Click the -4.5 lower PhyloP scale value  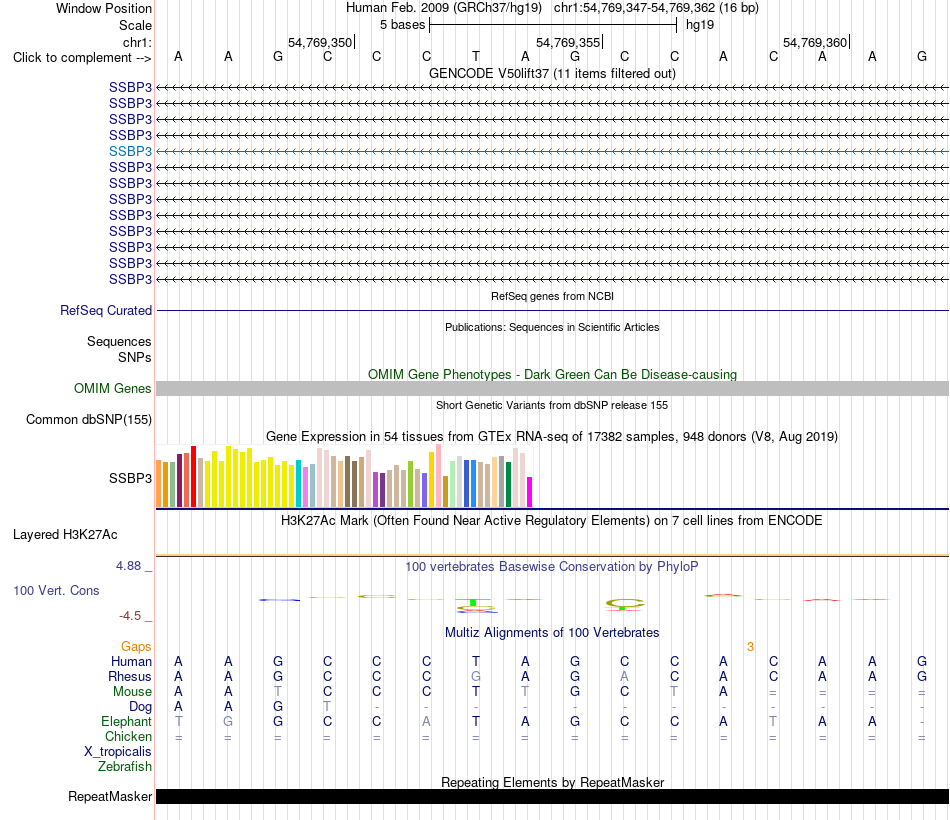click(x=130, y=616)
